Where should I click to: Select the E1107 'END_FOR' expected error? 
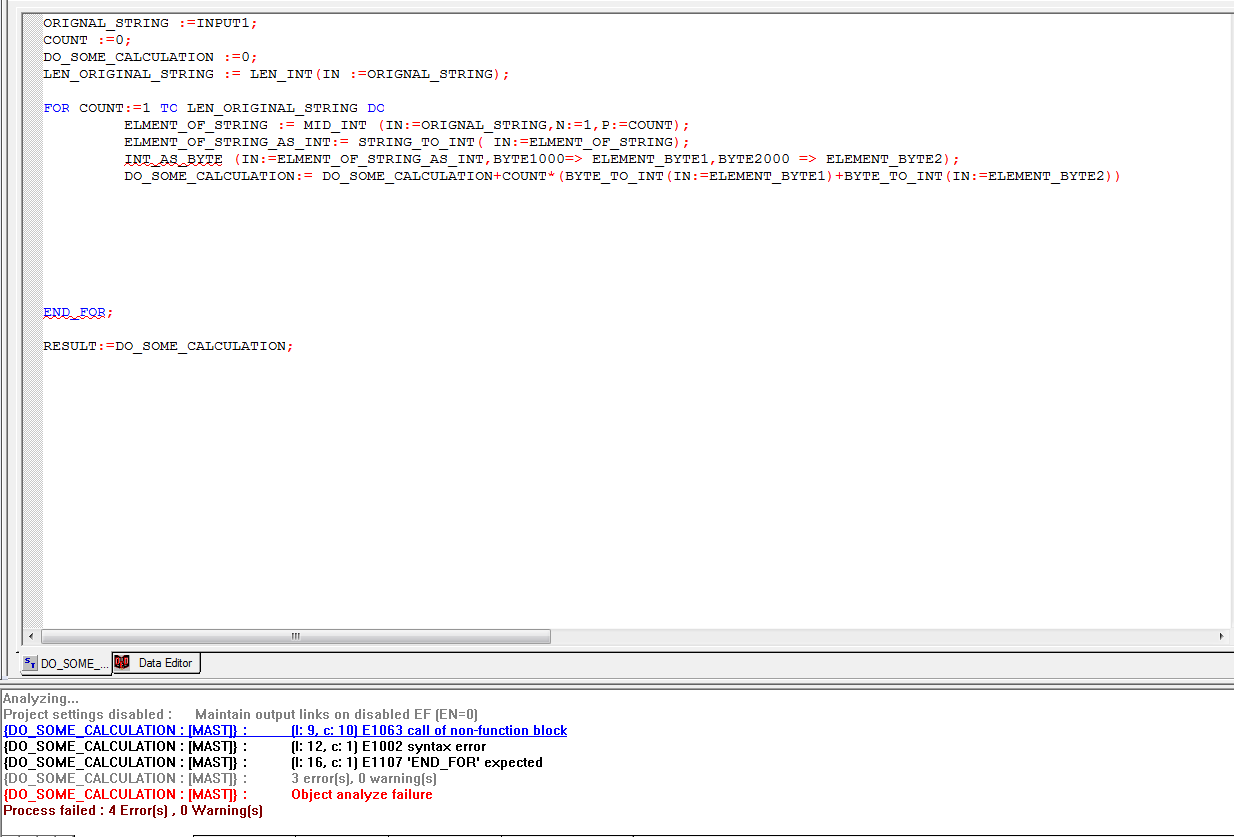416,763
